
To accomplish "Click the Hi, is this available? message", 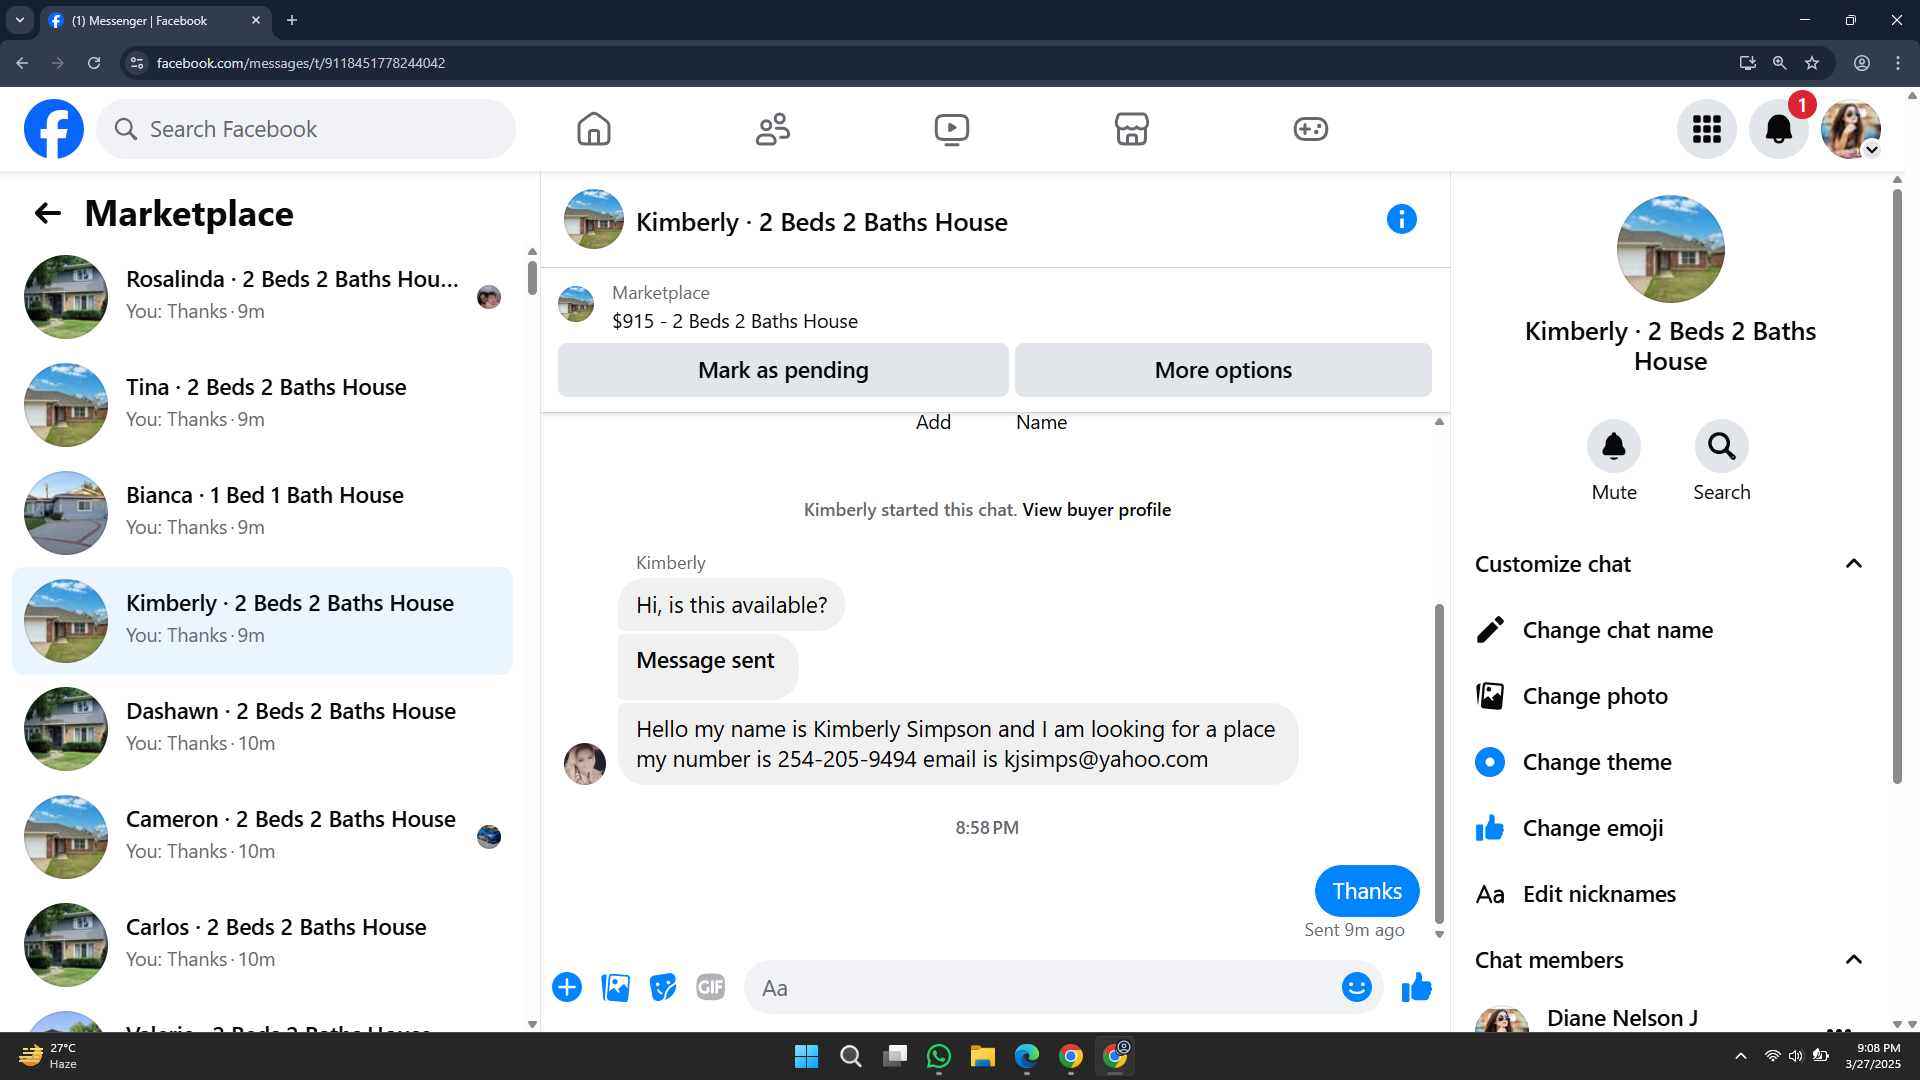I will coord(731,605).
